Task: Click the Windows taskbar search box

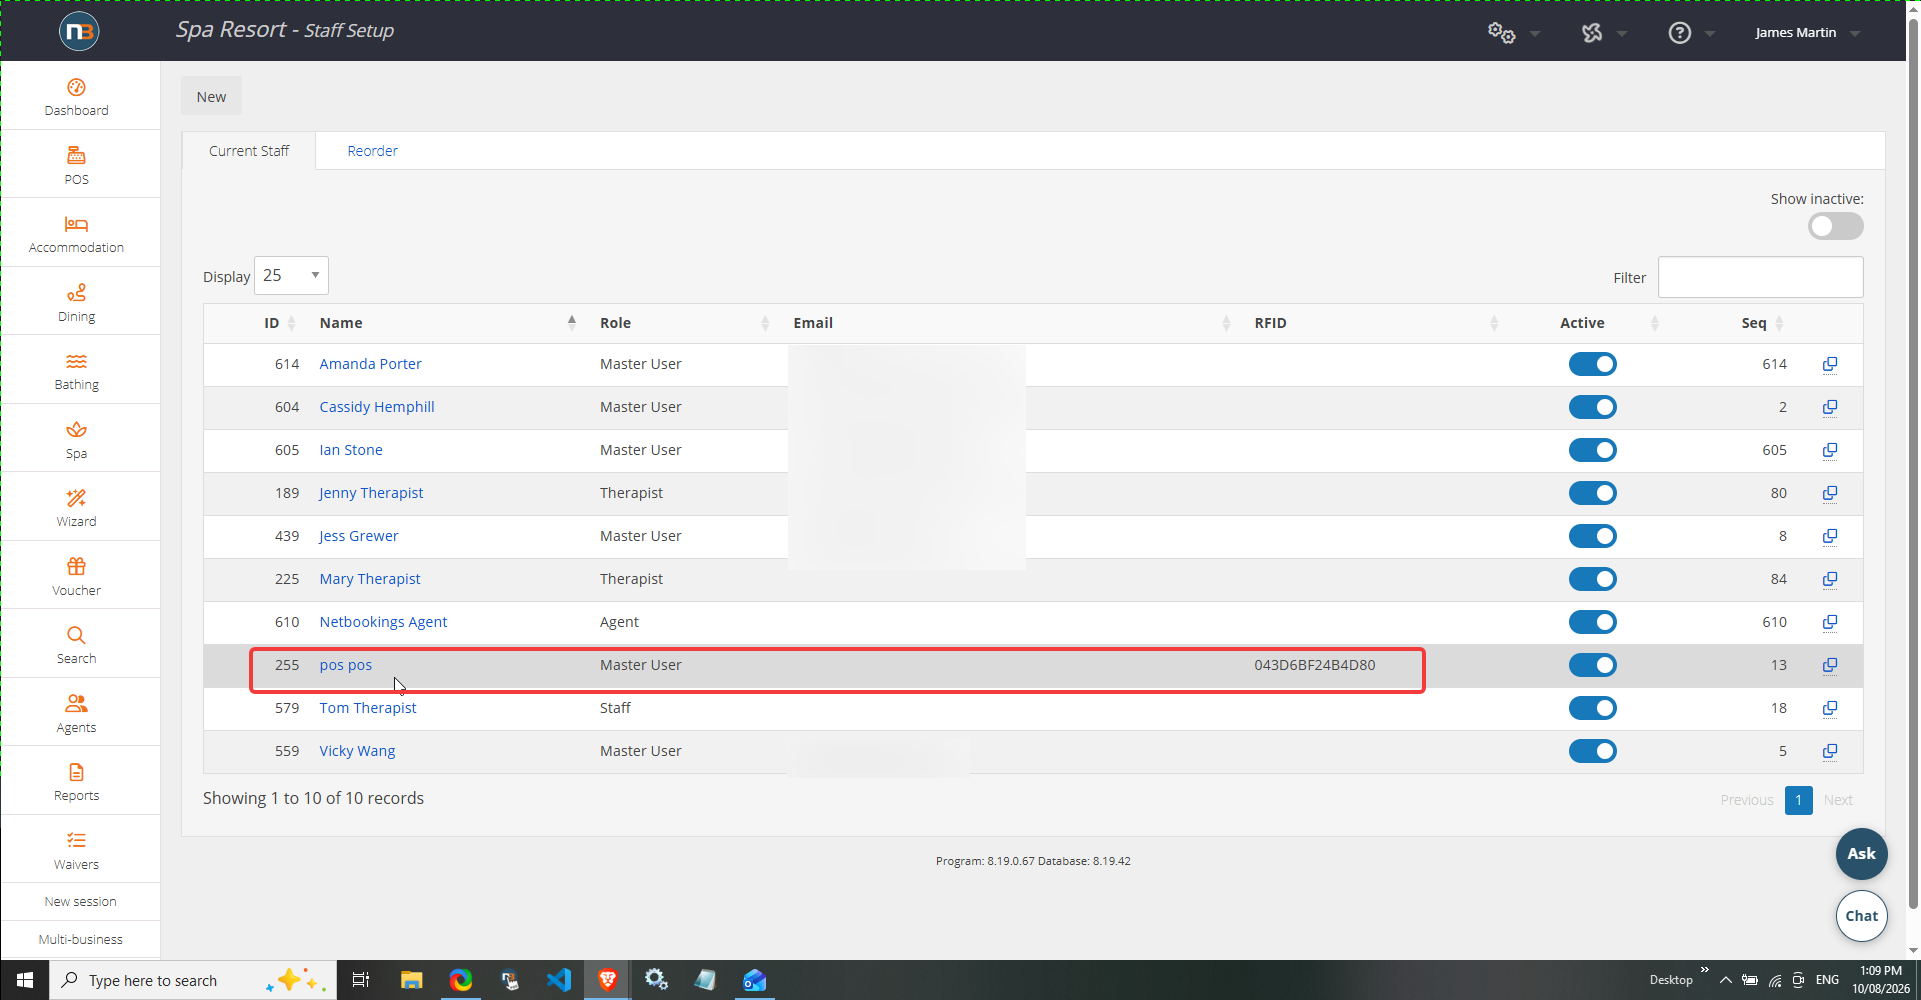Action: [x=193, y=980]
